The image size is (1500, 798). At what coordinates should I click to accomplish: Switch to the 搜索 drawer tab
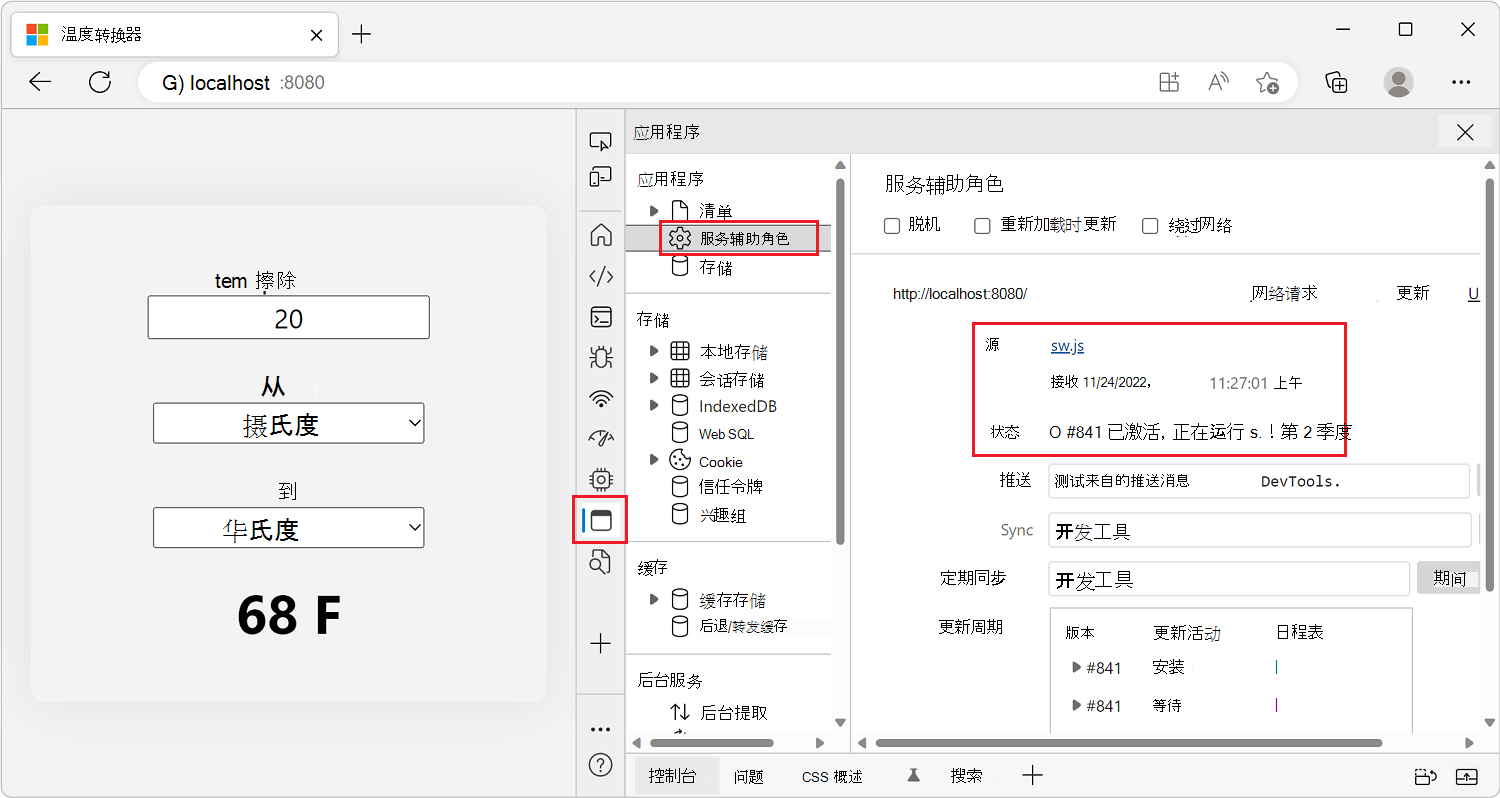pyautogui.click(x=966, y=776)
